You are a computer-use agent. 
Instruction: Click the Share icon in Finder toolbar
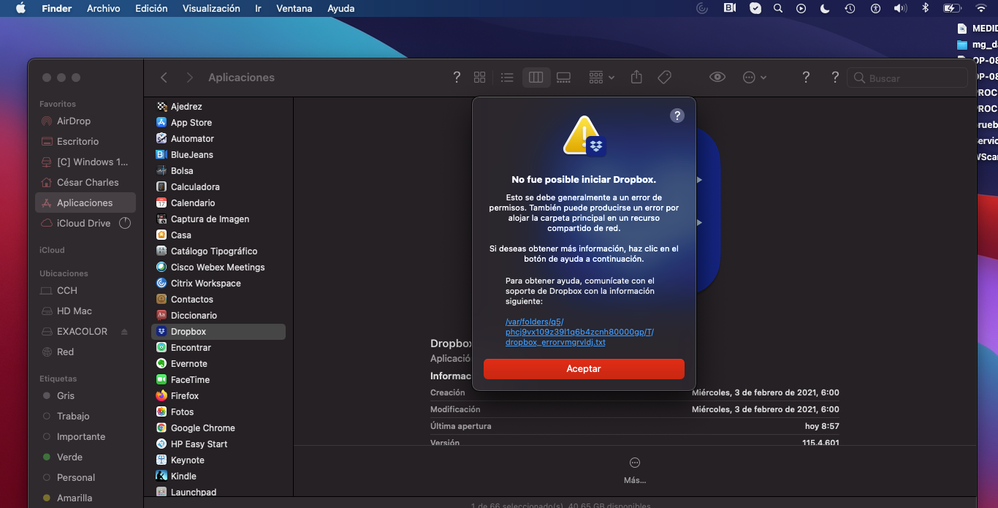coord(636,77)
